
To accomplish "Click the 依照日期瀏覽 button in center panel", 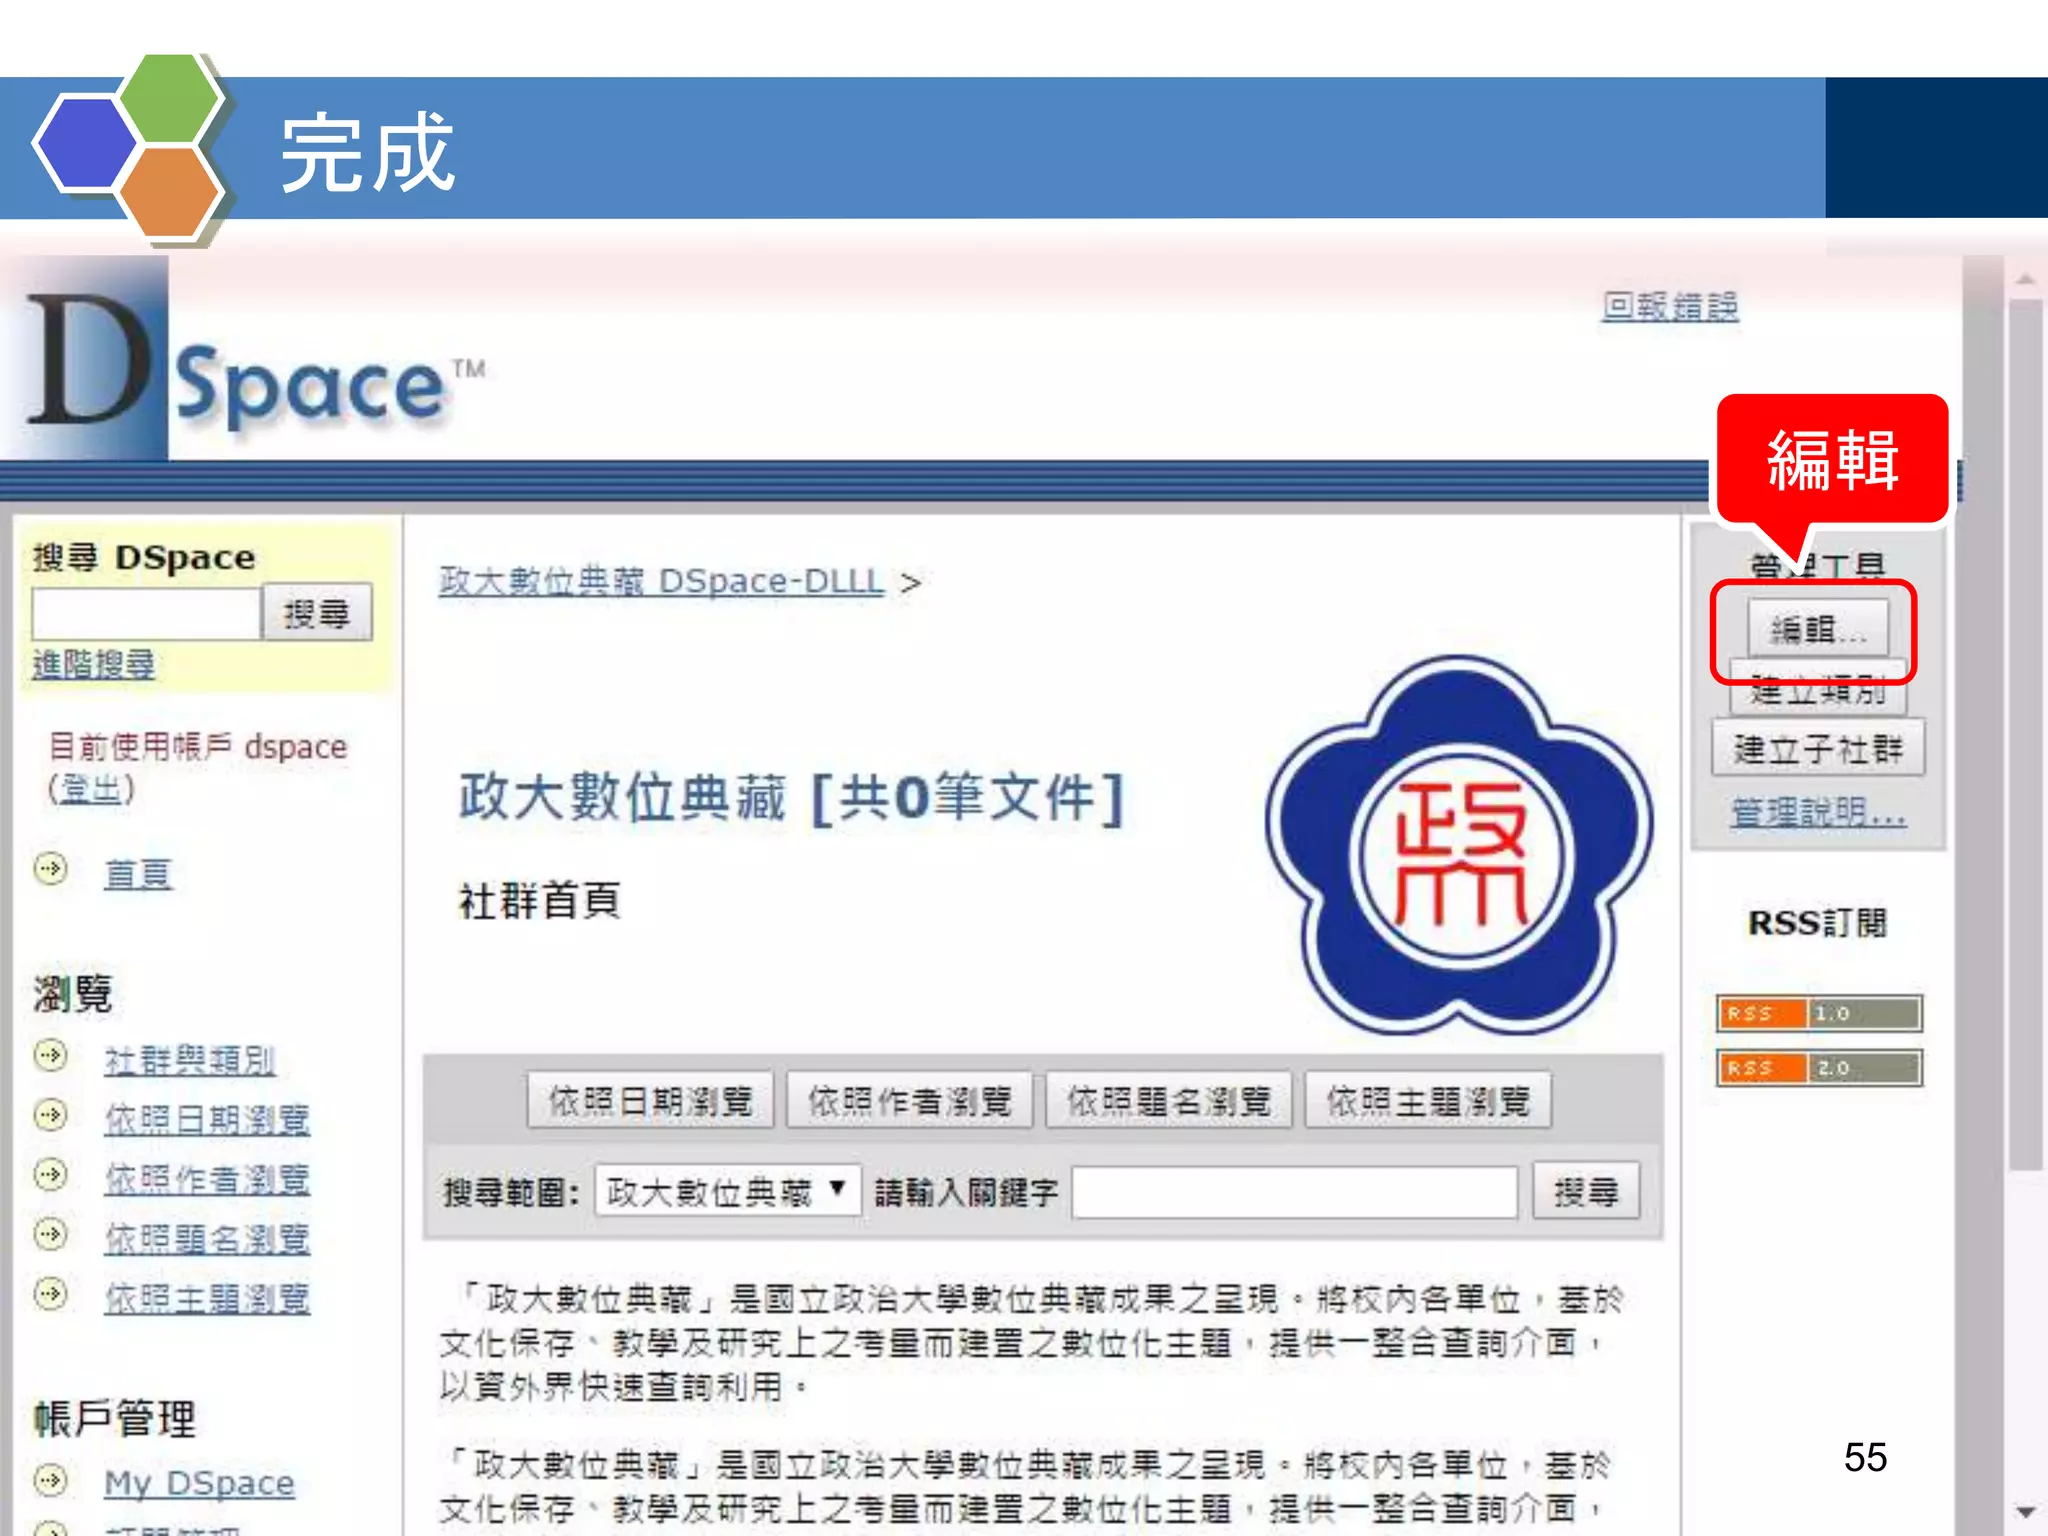I will click(650, 1100).
